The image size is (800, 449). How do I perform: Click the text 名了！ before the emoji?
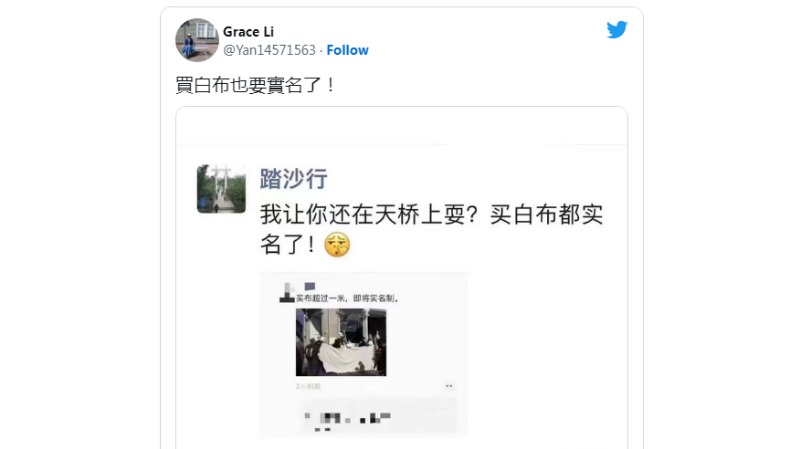[x=288, y=244]
